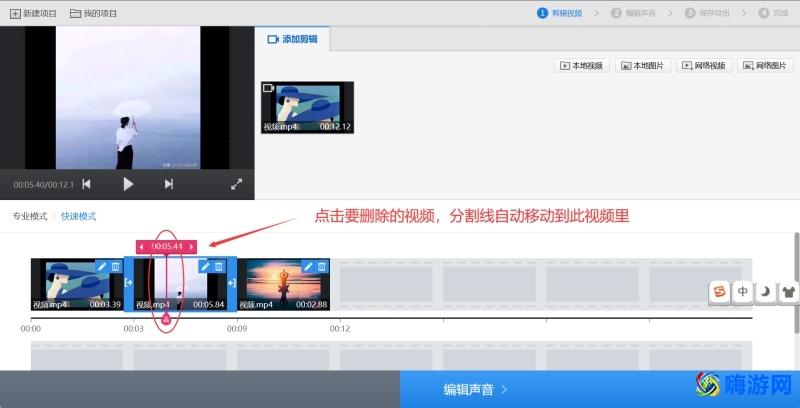Add a 网络图片
This screenshot has width=800, height=408.
tap(765, 66)
